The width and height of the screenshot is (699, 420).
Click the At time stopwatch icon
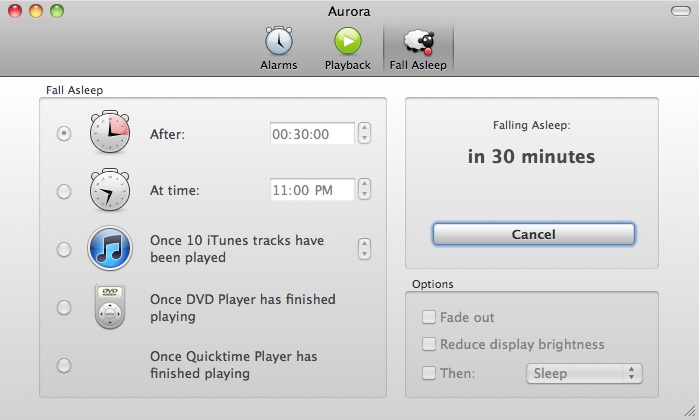110,190
